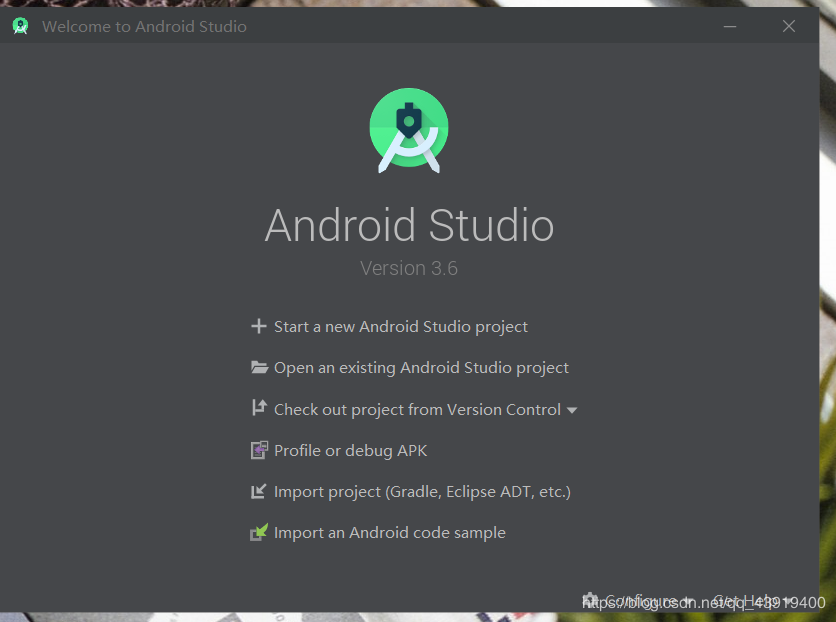Click the Import project icon
The image size is (836, 622).
pos(259,491)
